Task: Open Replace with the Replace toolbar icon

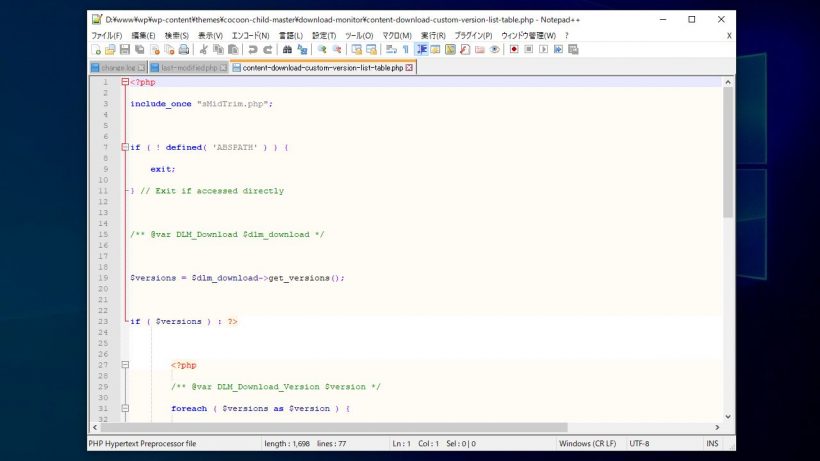Action: [302, 50]
